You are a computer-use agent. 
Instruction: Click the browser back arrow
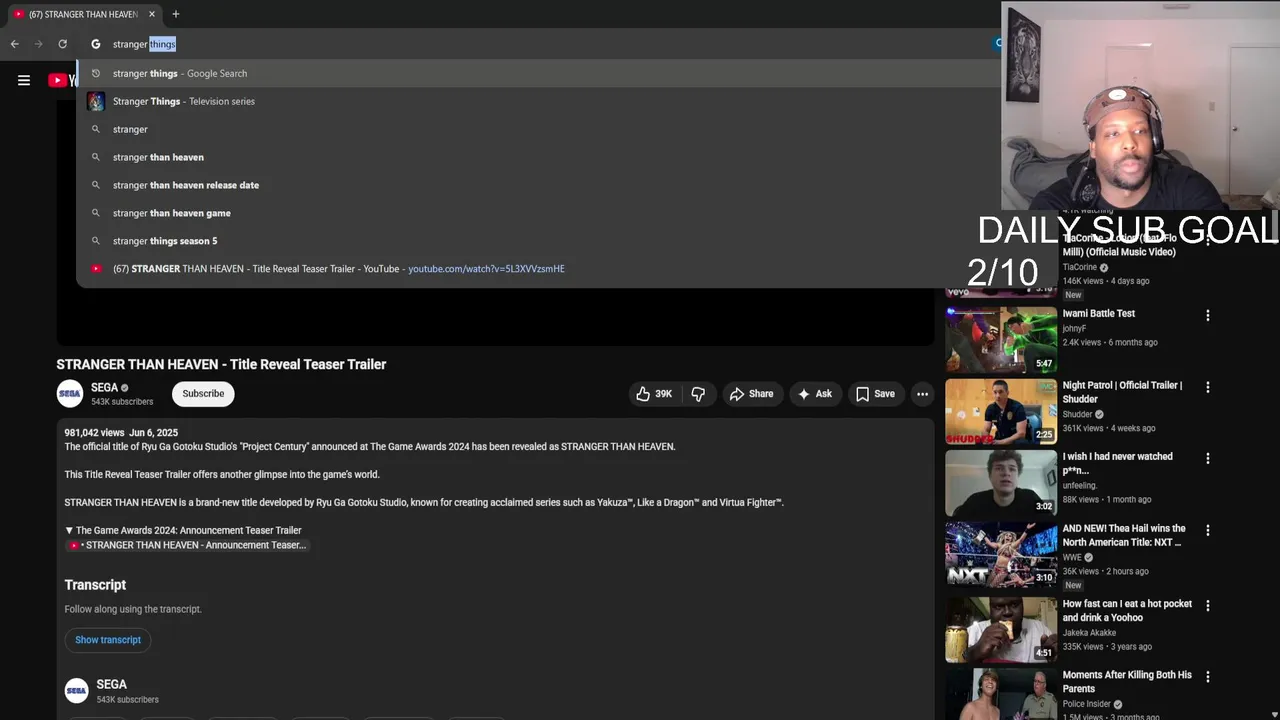(x=14, y=44)
